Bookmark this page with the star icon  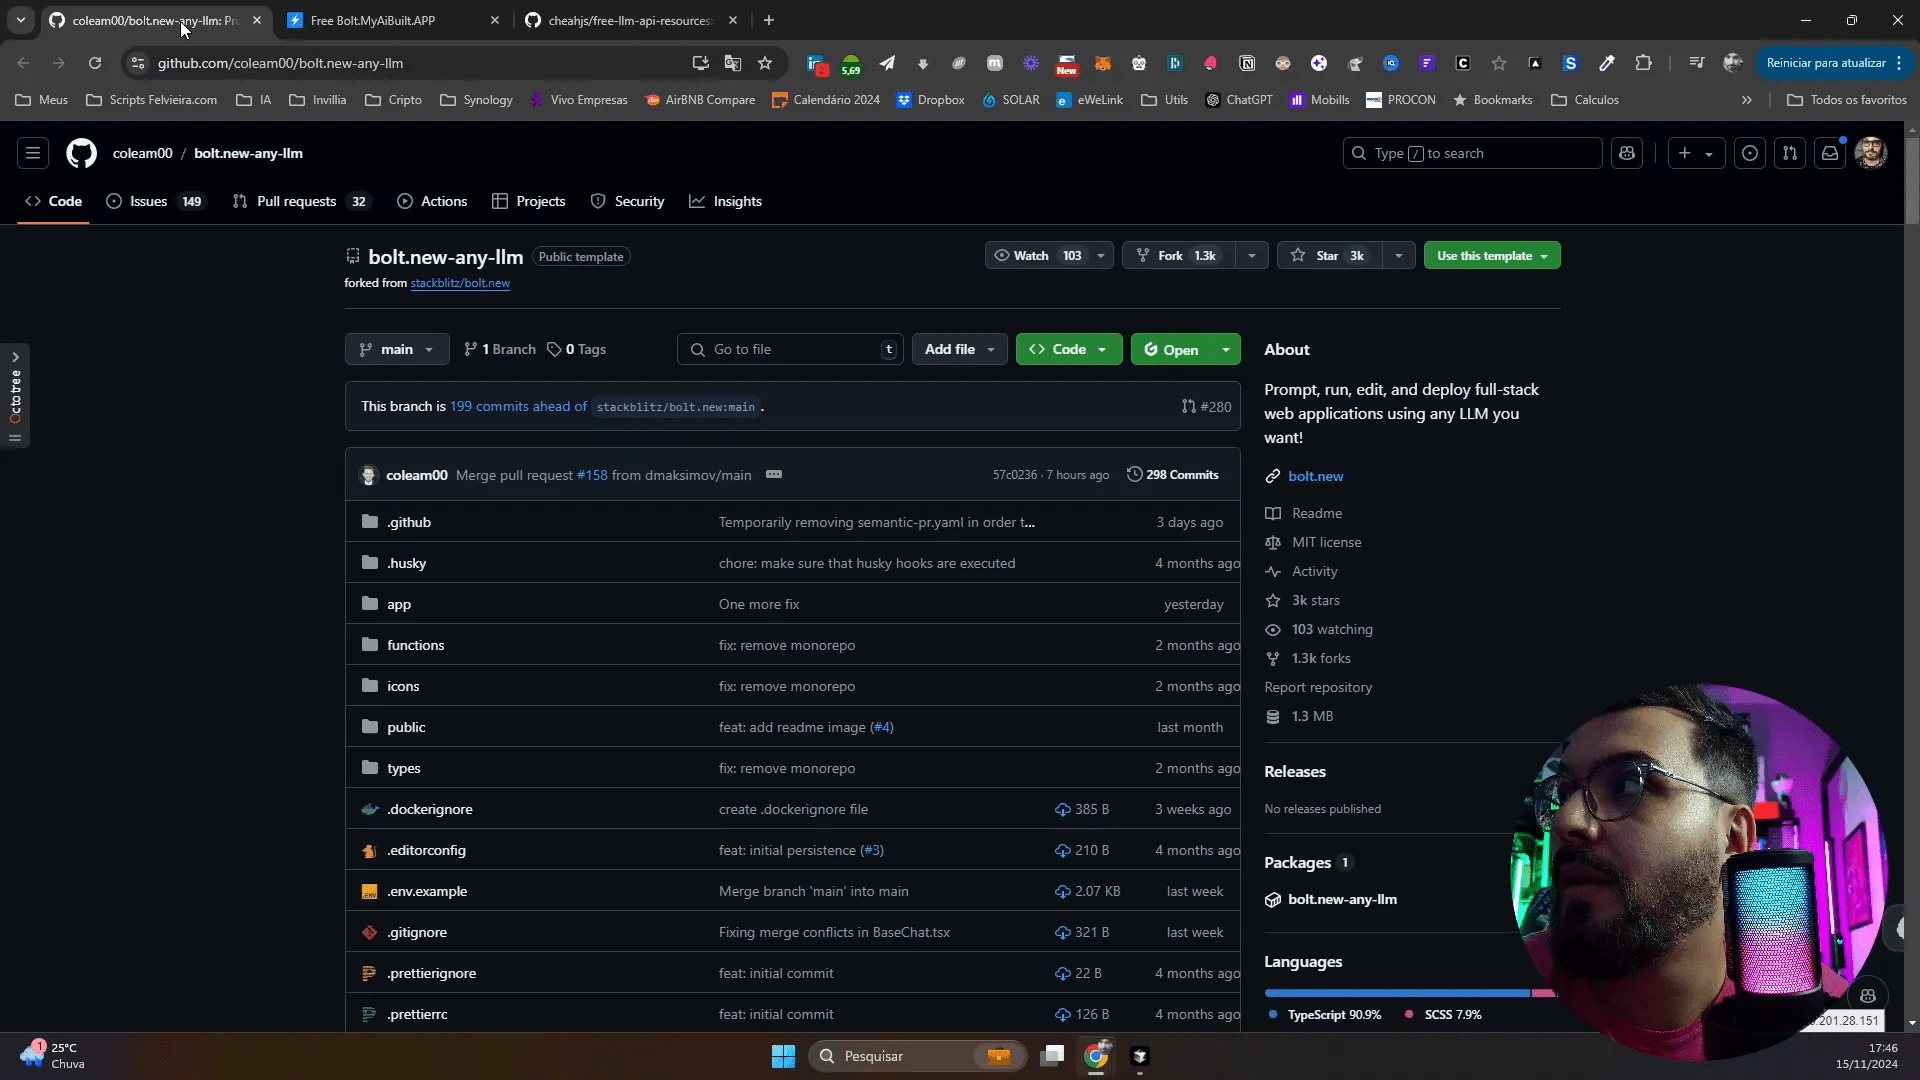click(765, 63)
